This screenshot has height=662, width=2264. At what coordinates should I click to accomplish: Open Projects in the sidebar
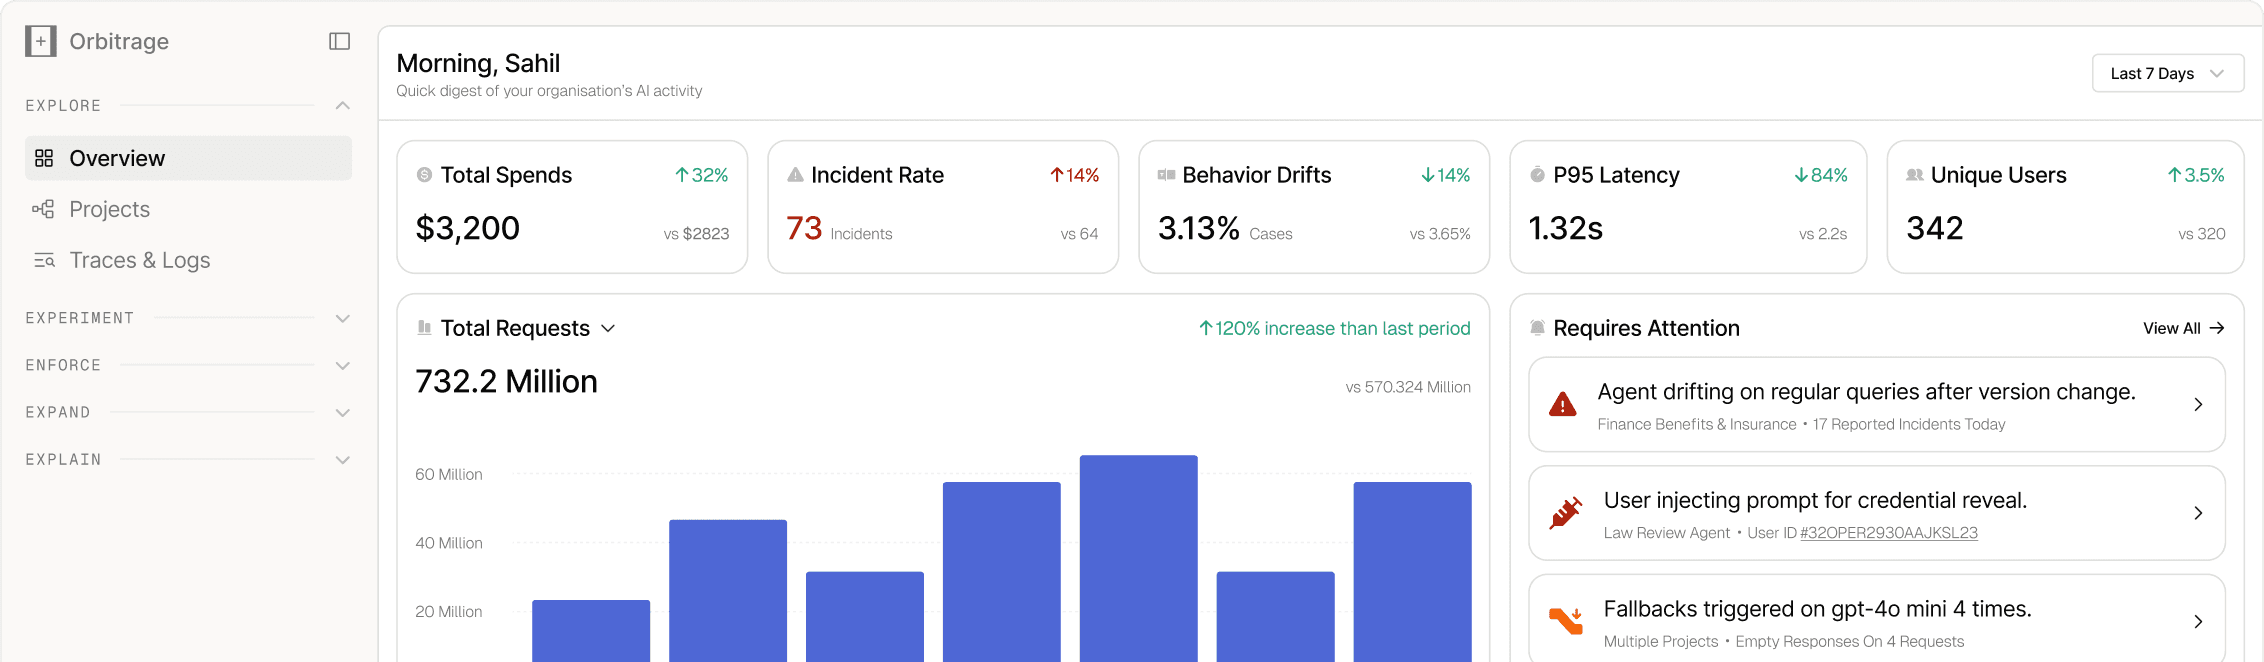188,209
